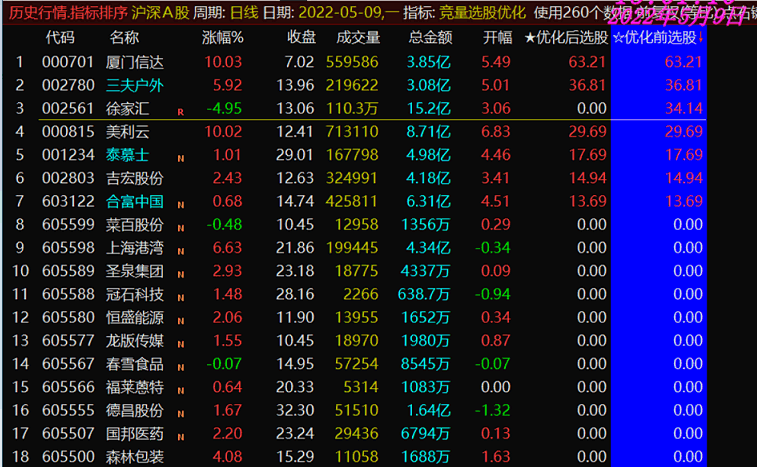Sort by ★优化后选股 column header
757x467 pixels.
(x=566, y=38)
